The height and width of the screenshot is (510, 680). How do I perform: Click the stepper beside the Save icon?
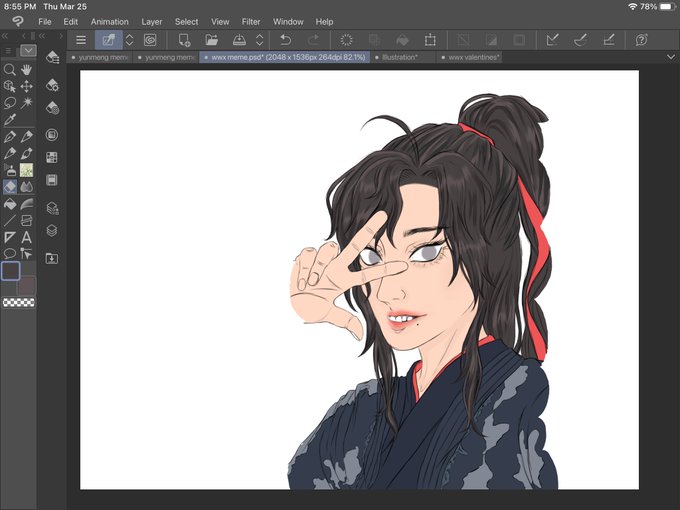coord(259,40)
